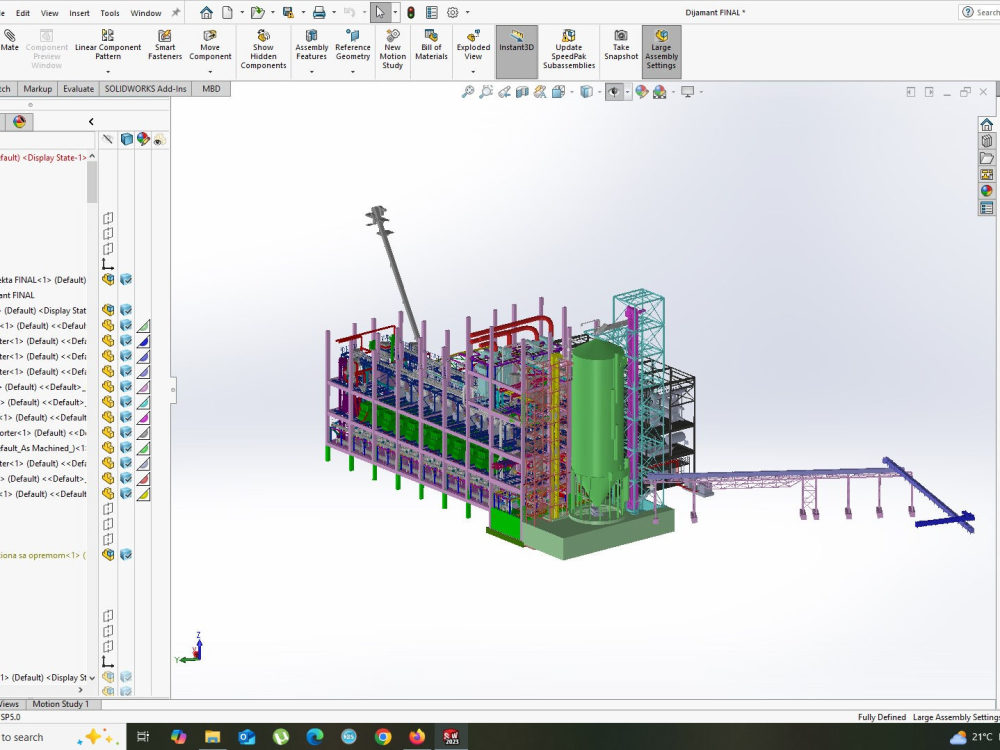The width and height of the screenshot is (1000, 750).
Task: Toggle visibility of orter<1> row component
Action: [108, 432]
